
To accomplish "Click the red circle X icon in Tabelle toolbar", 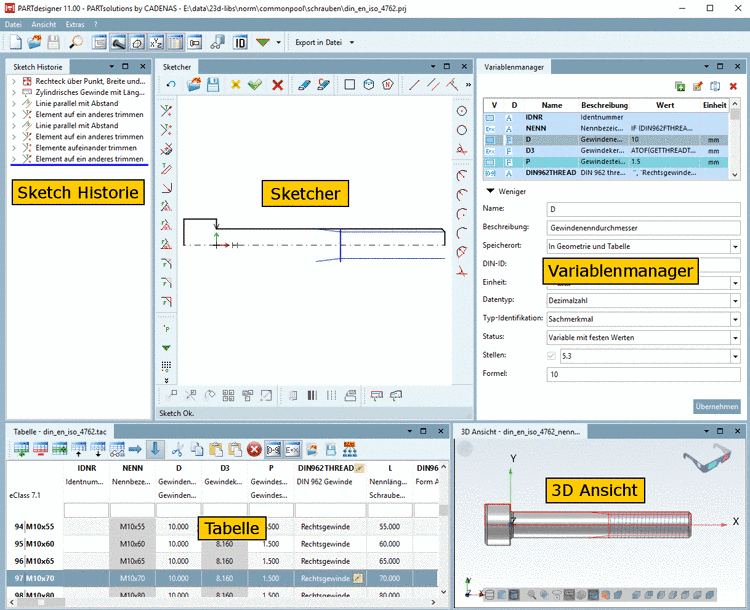I will click(254, 449).
